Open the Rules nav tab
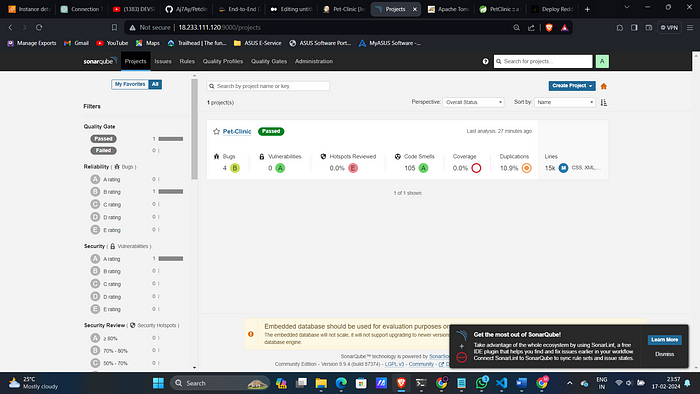 coord(187,61)
